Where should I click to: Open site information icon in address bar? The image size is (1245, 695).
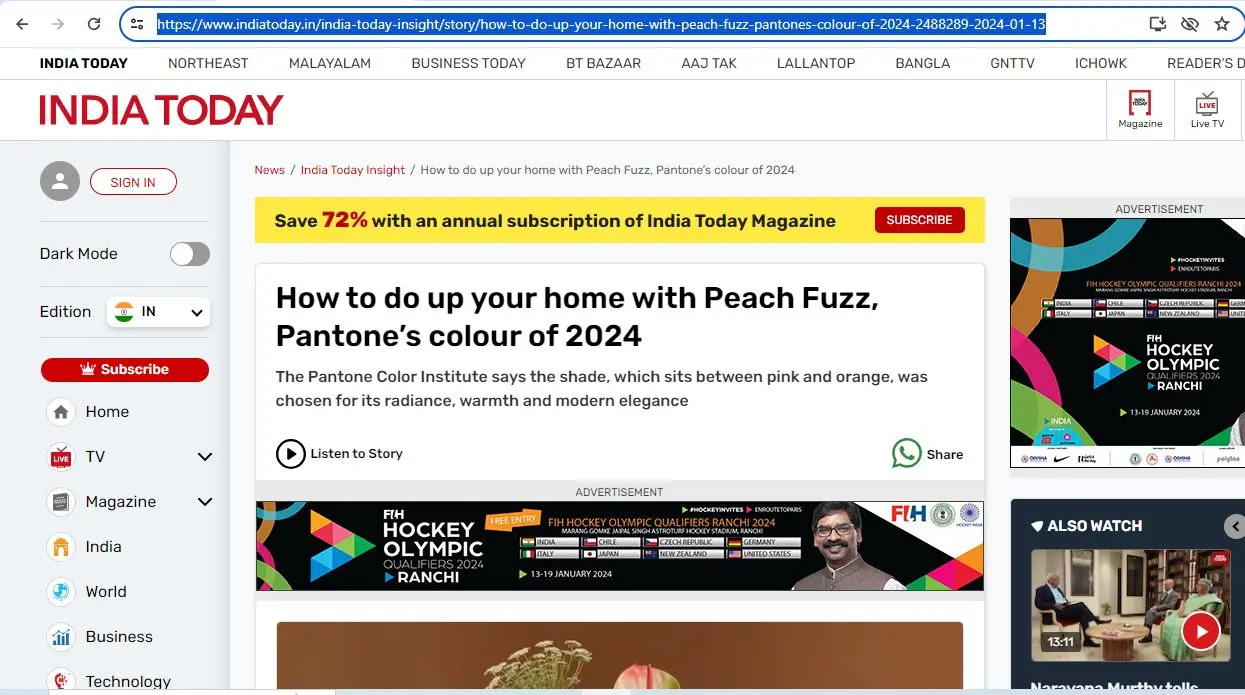pyautogui.click(x=138, y=24)
